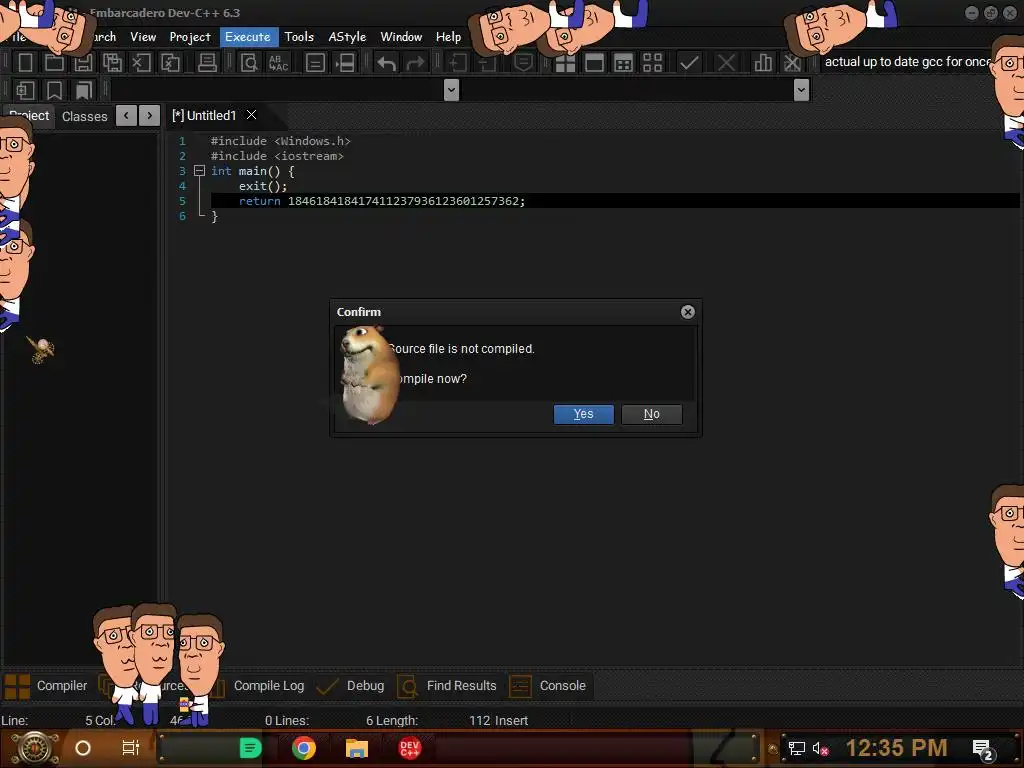
Task: Open the AStyle menu
Action: point(347,37)
